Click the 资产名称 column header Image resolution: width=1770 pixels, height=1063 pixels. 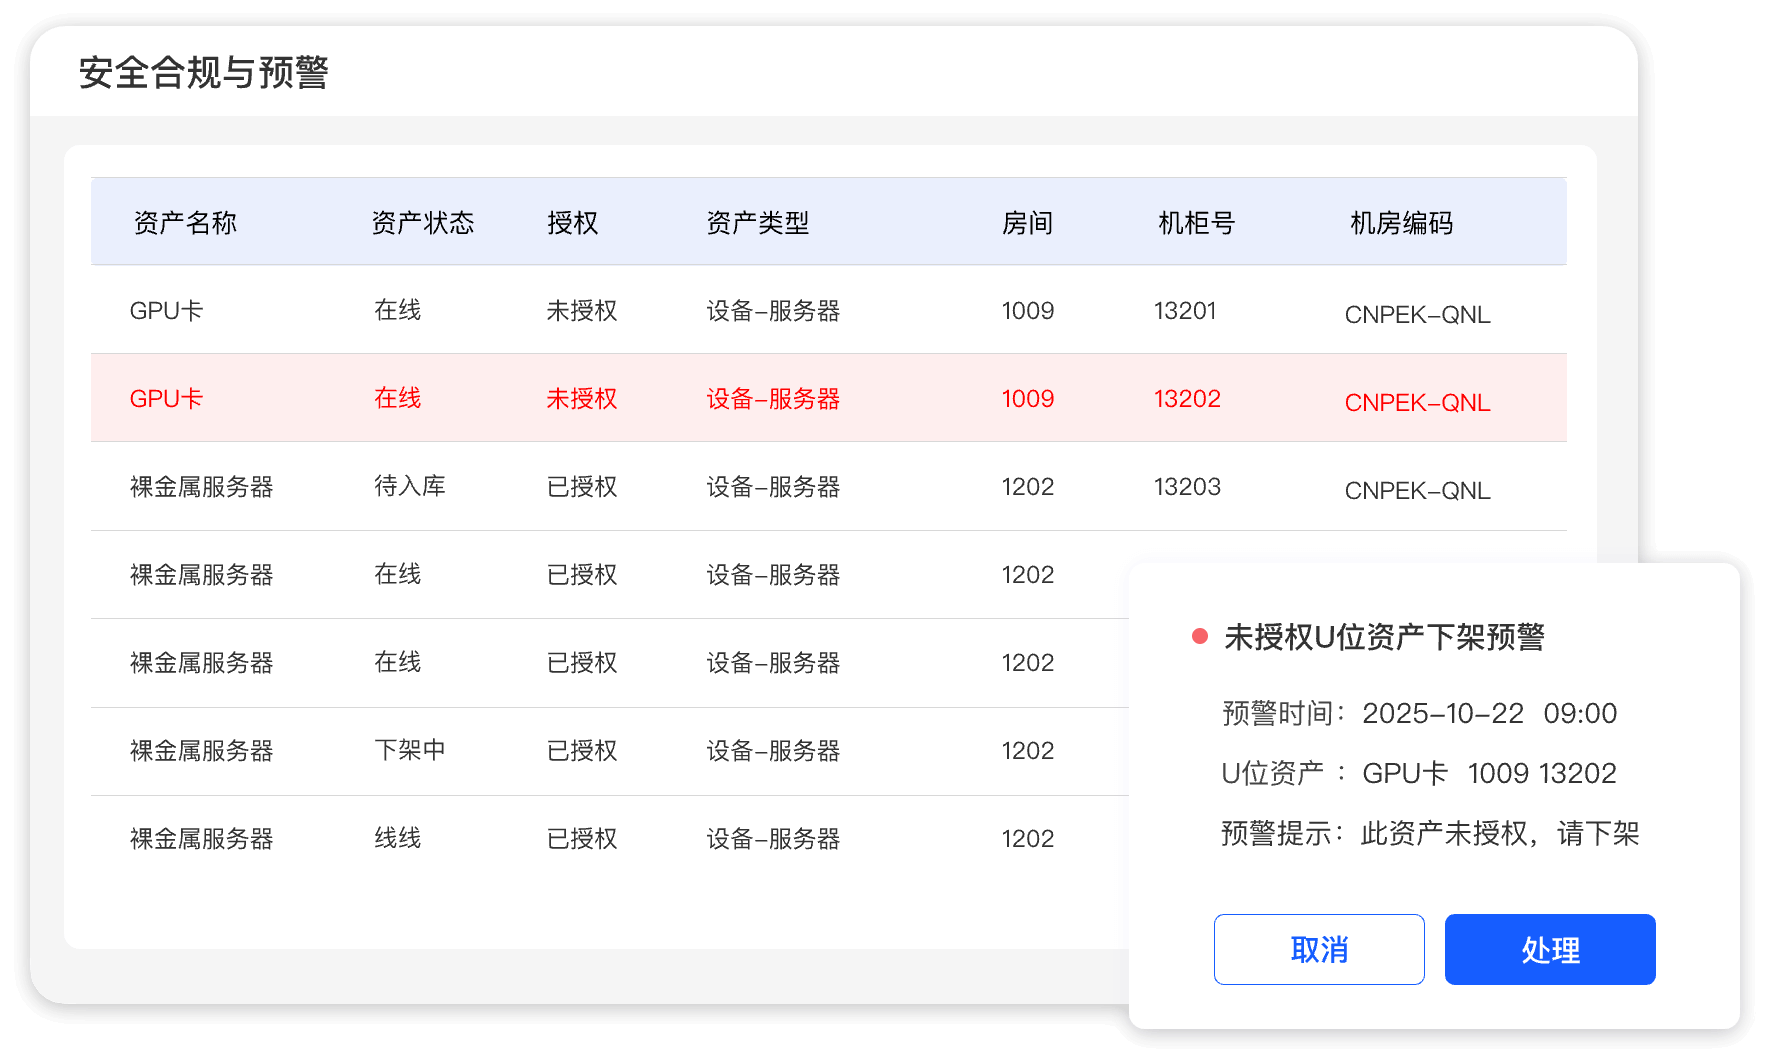(185, 222)
